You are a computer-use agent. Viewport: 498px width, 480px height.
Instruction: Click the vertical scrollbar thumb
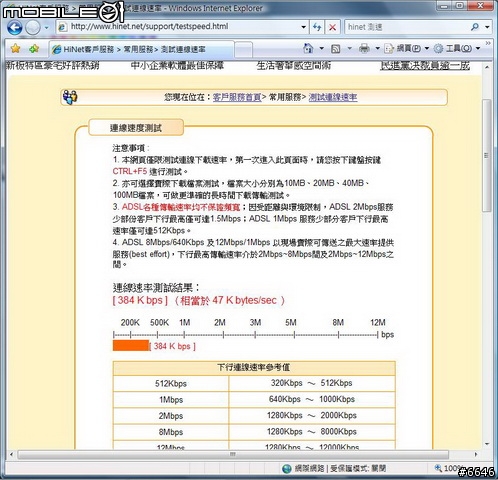point(487,155)
